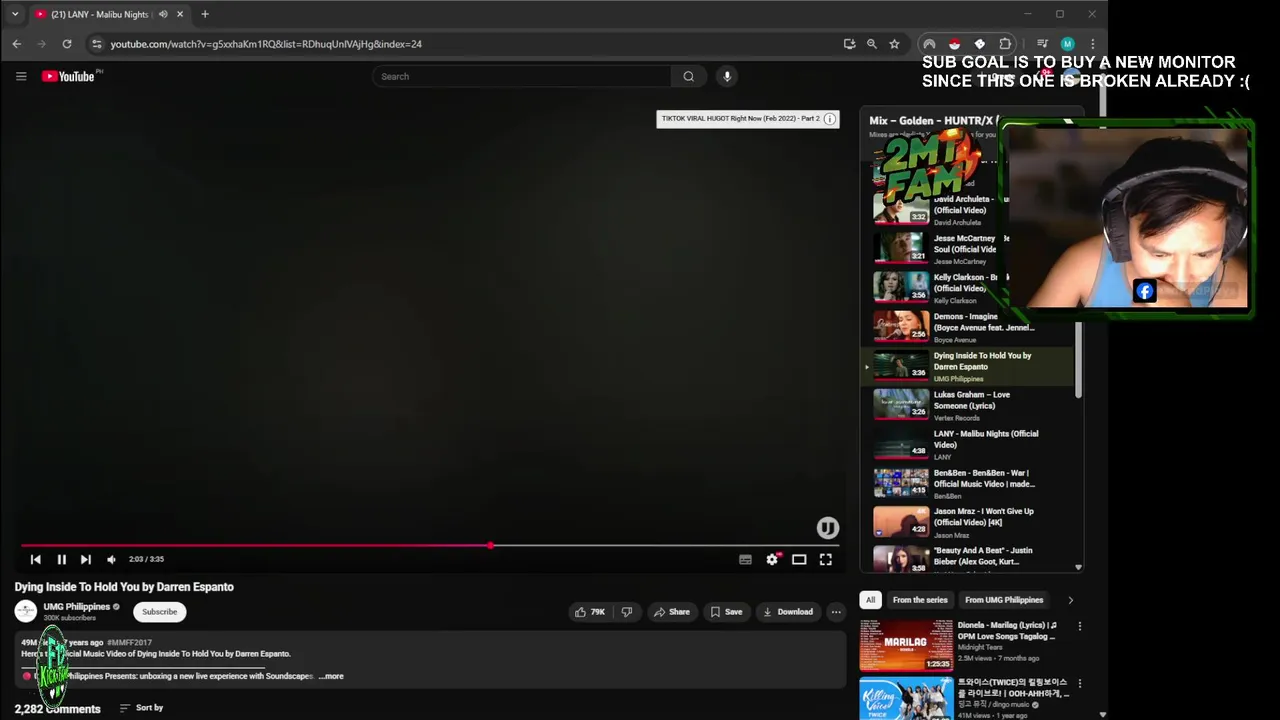Mute the tab via its speaker icon
Screen dimensions: 1280x720
pos(163,14)
